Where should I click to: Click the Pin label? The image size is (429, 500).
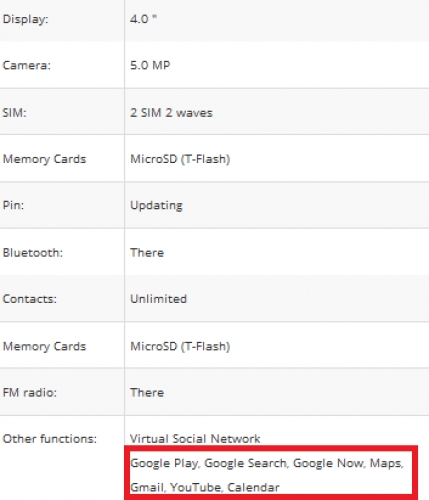13,205
